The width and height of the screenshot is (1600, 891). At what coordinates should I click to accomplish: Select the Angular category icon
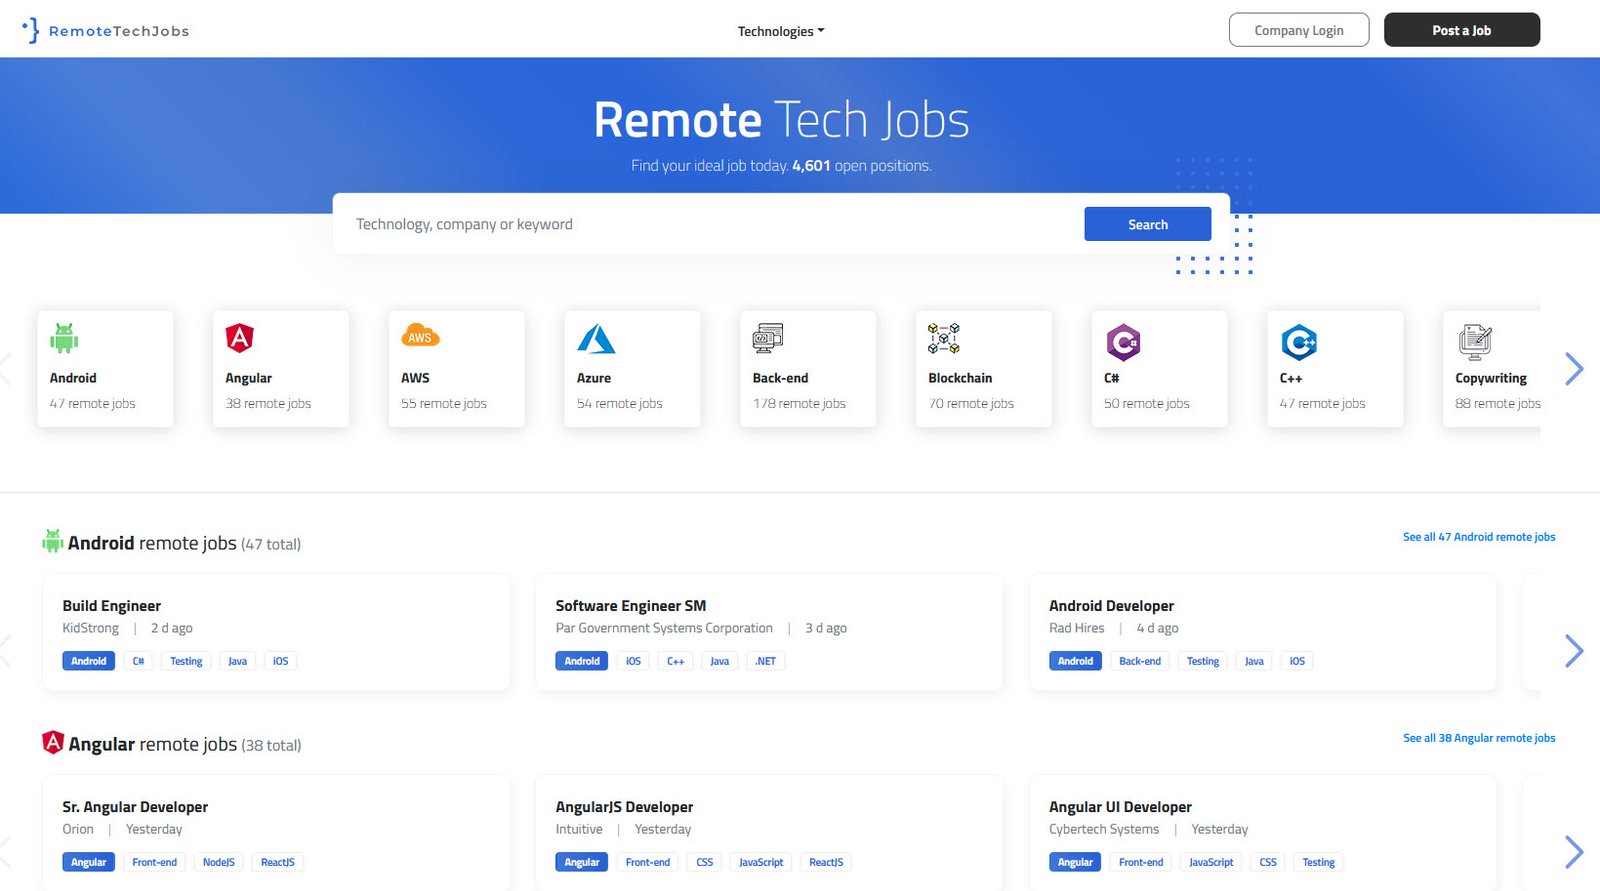pyautogui.click(x=240, y=338)
